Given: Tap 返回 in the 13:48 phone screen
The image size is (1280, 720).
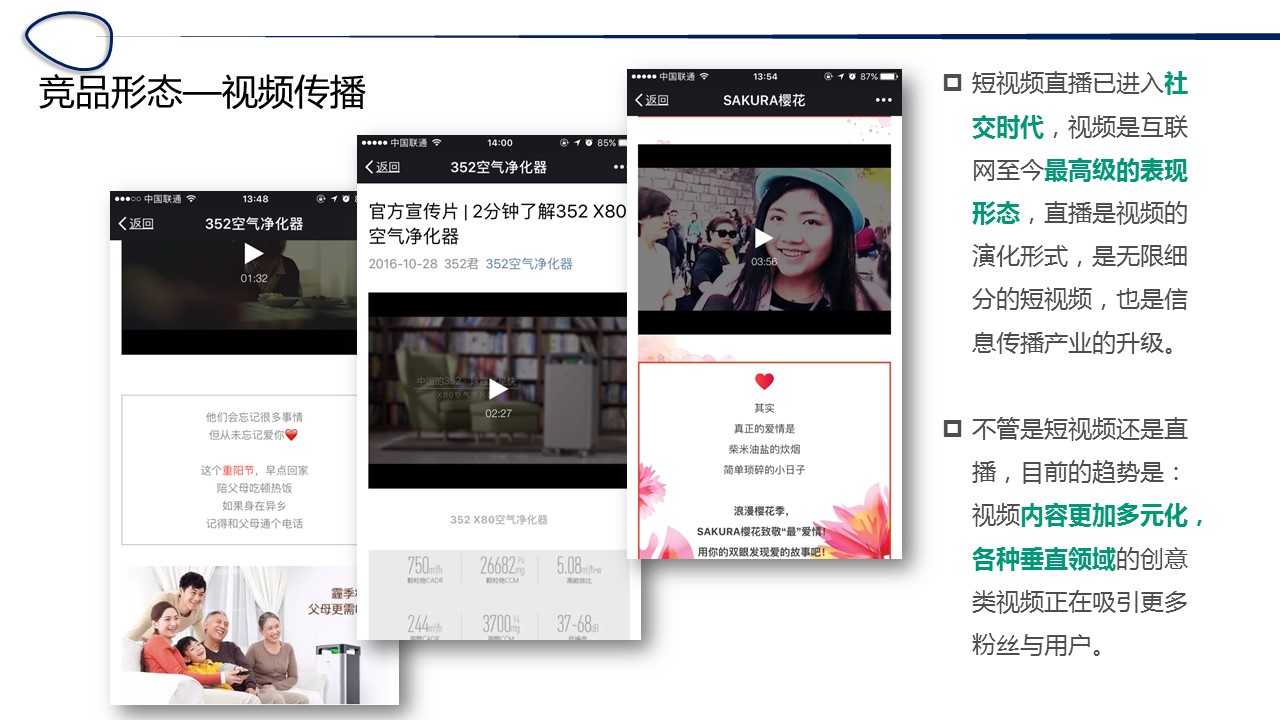Looking at the screenshot, I should tap(142, 224).
